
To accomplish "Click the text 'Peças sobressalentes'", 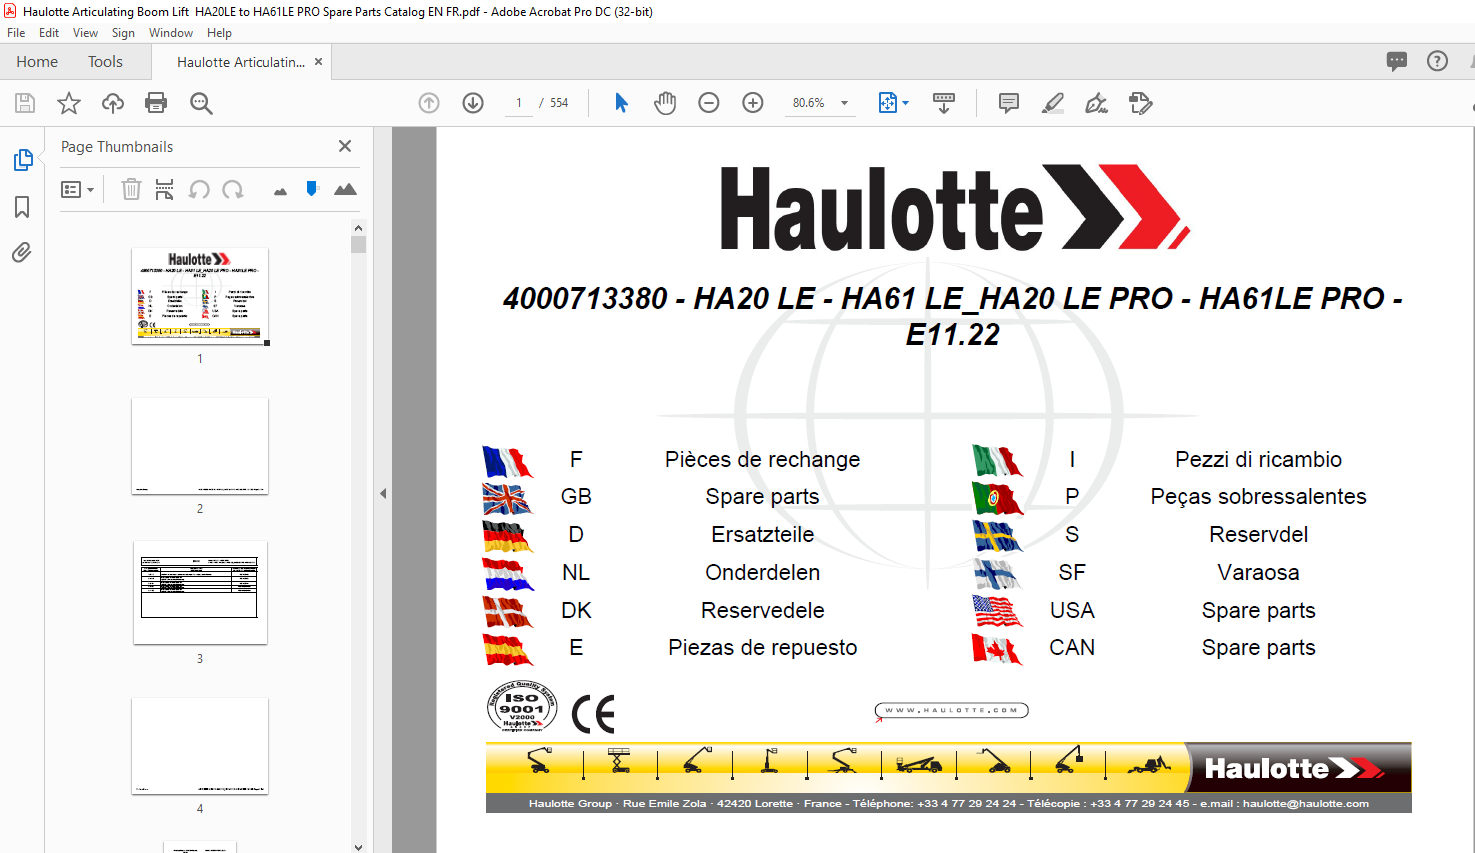I will pos(1258,497).
